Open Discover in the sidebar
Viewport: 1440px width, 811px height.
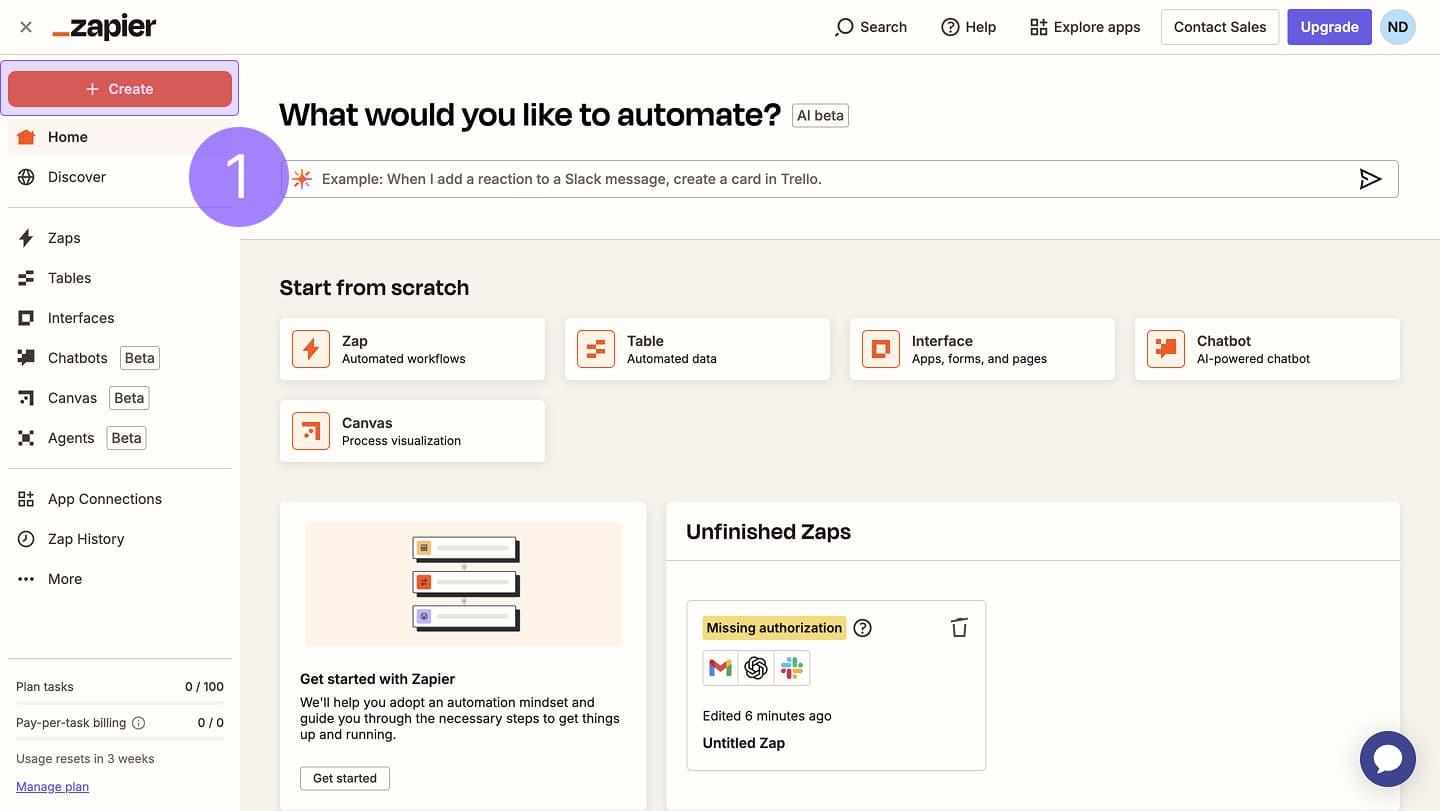(x=120, y=177)
